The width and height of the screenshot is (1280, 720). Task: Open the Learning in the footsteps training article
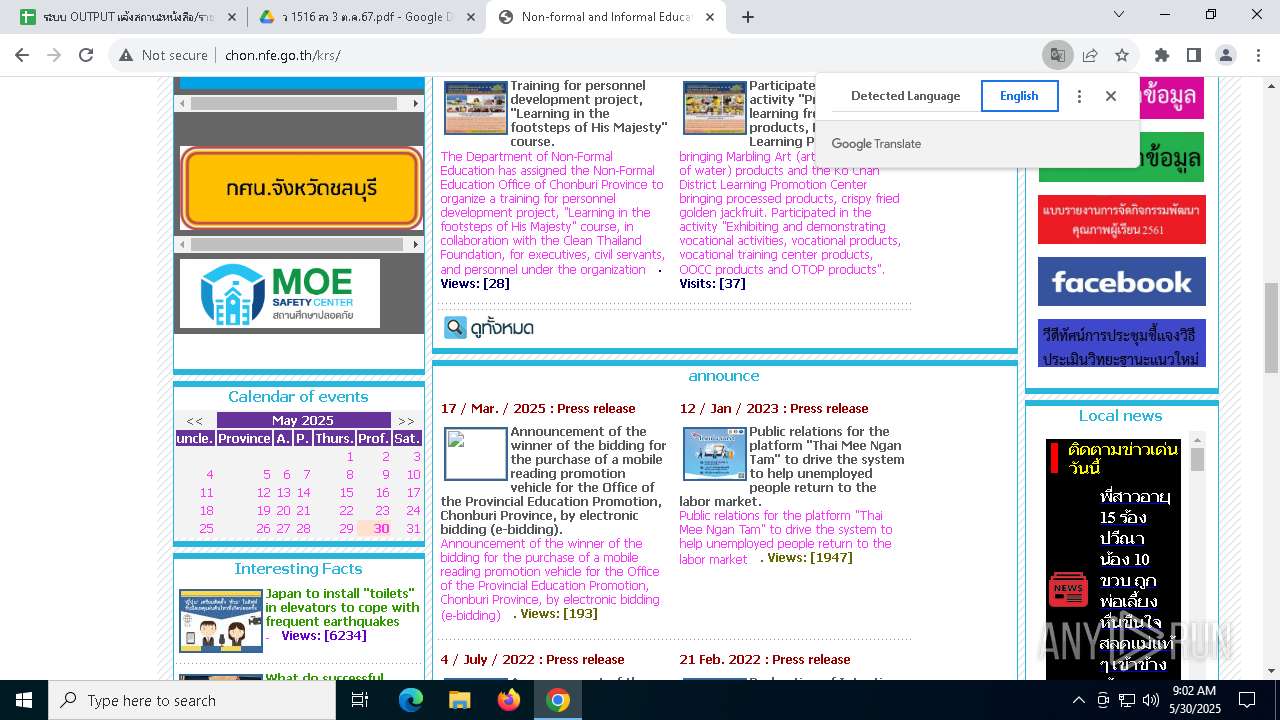pyautogui.click(x=589, y=113)
